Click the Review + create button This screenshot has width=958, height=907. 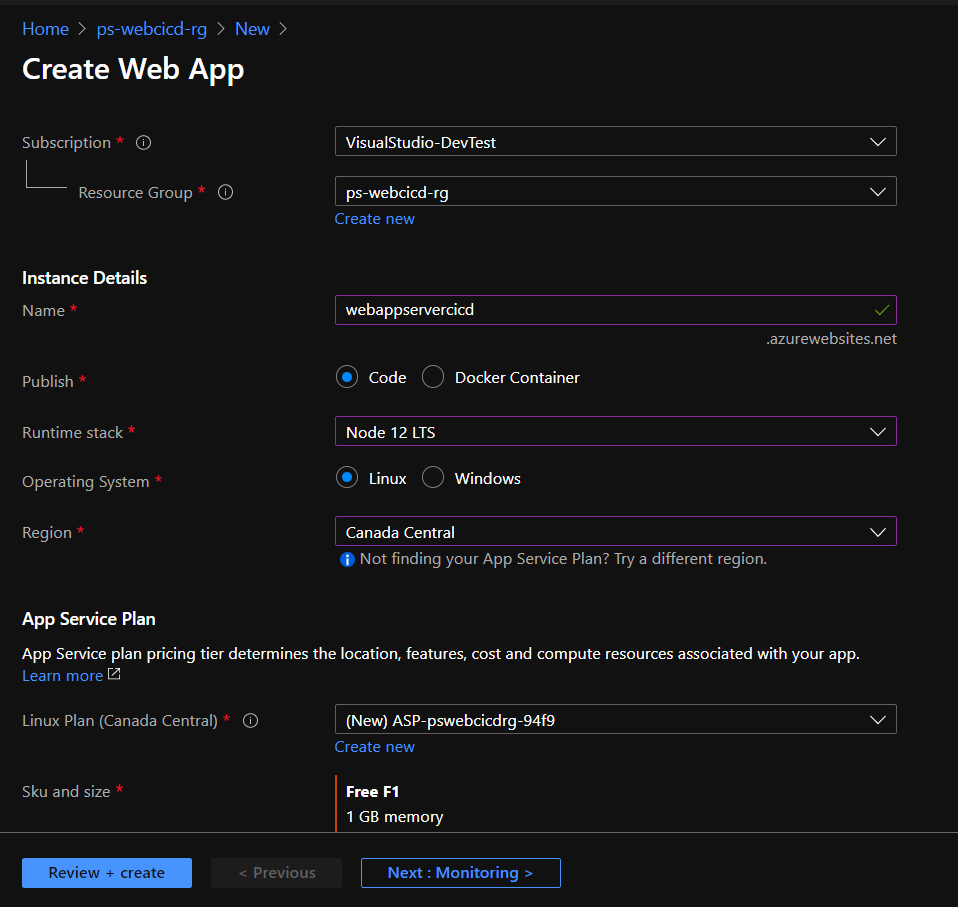(x=106, y=872)
